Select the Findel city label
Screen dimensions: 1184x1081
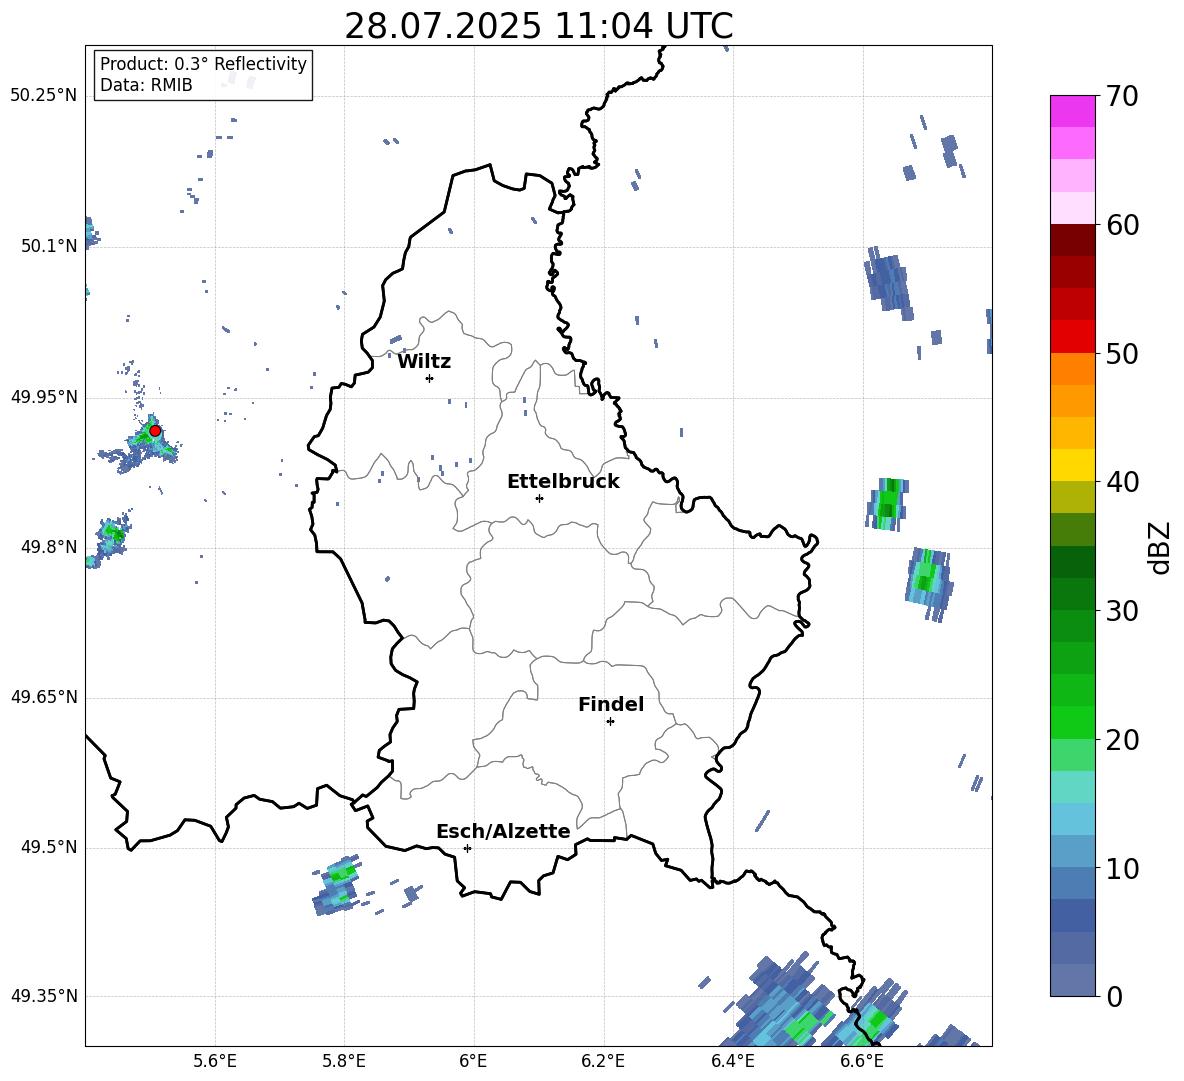click(x=611, y=704)
